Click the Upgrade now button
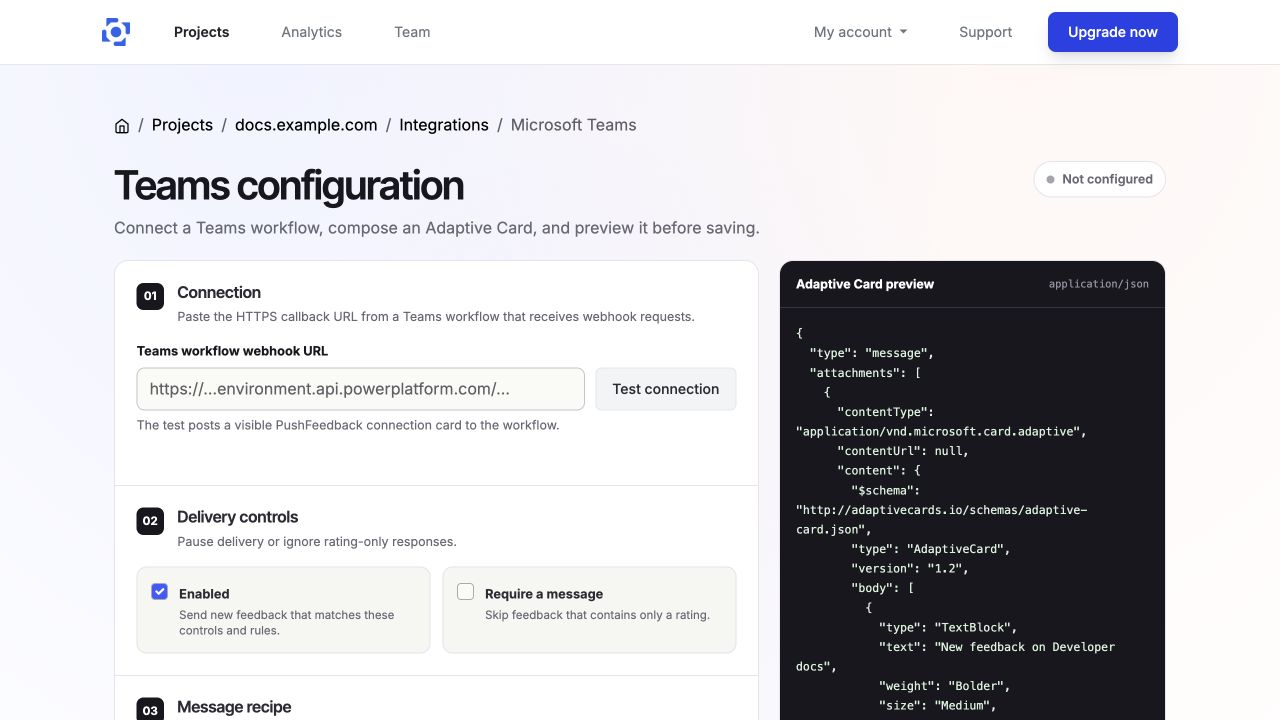The width and height of the screenshot is (1280, 720). 1113,32
